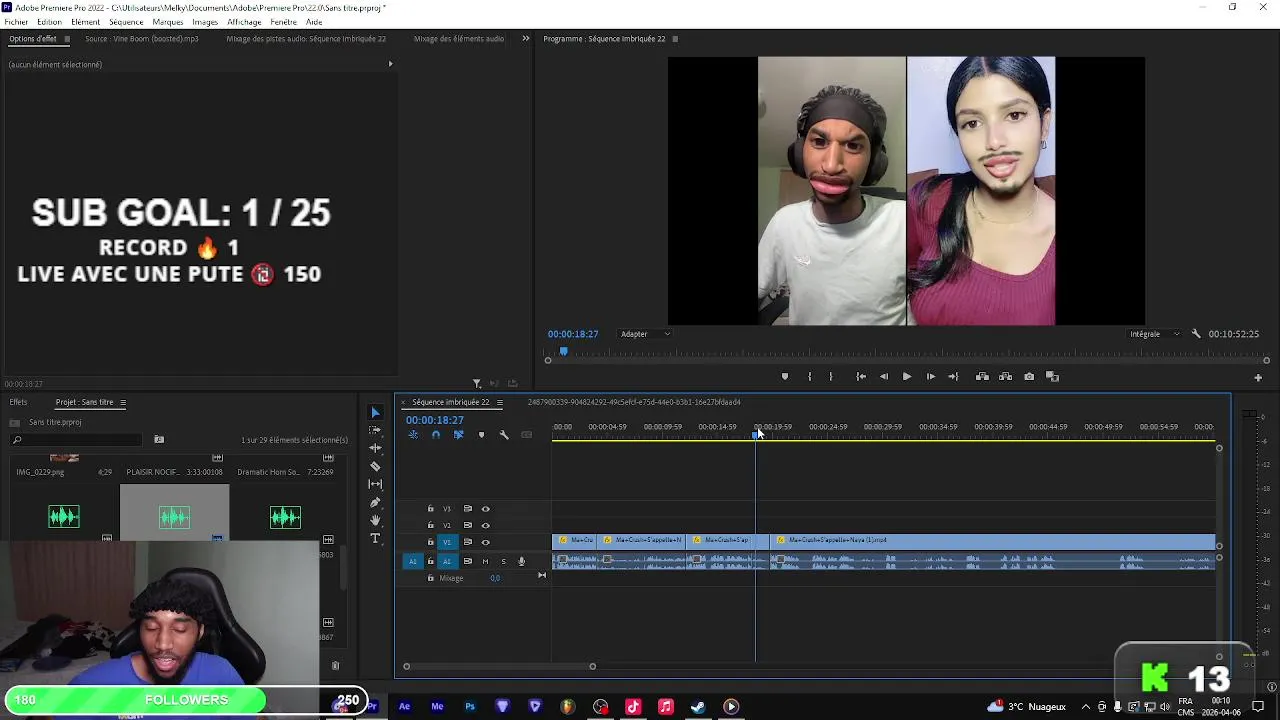The height and width of the screenshot is (720, 1280).
Task: Toggle the lock on track V2
Action: (431, 525)
